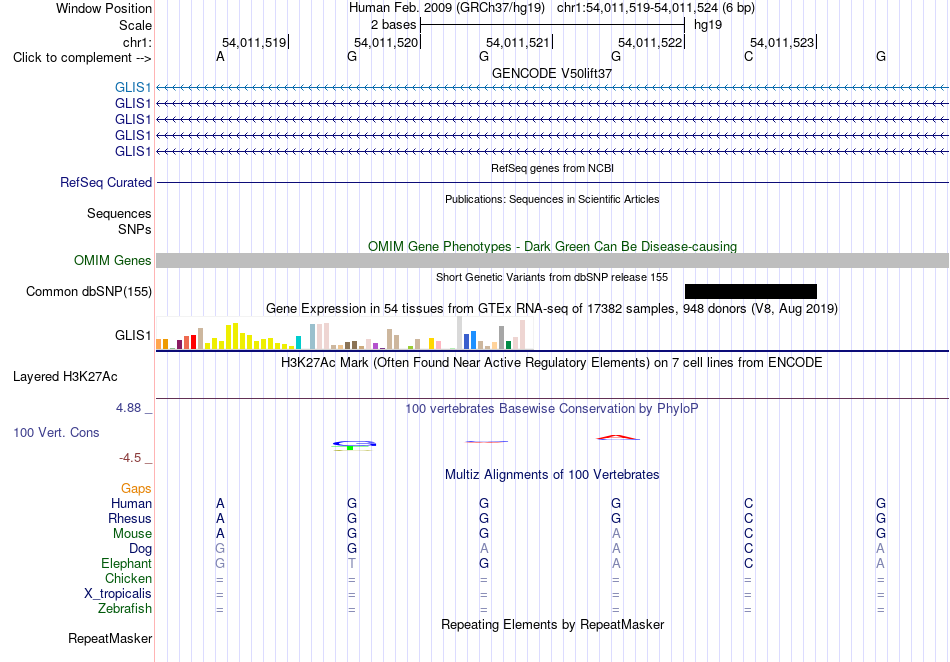Click the 'Click to complement -->' label
This screenshot has width=950, height=662.
tap(82, 58)
